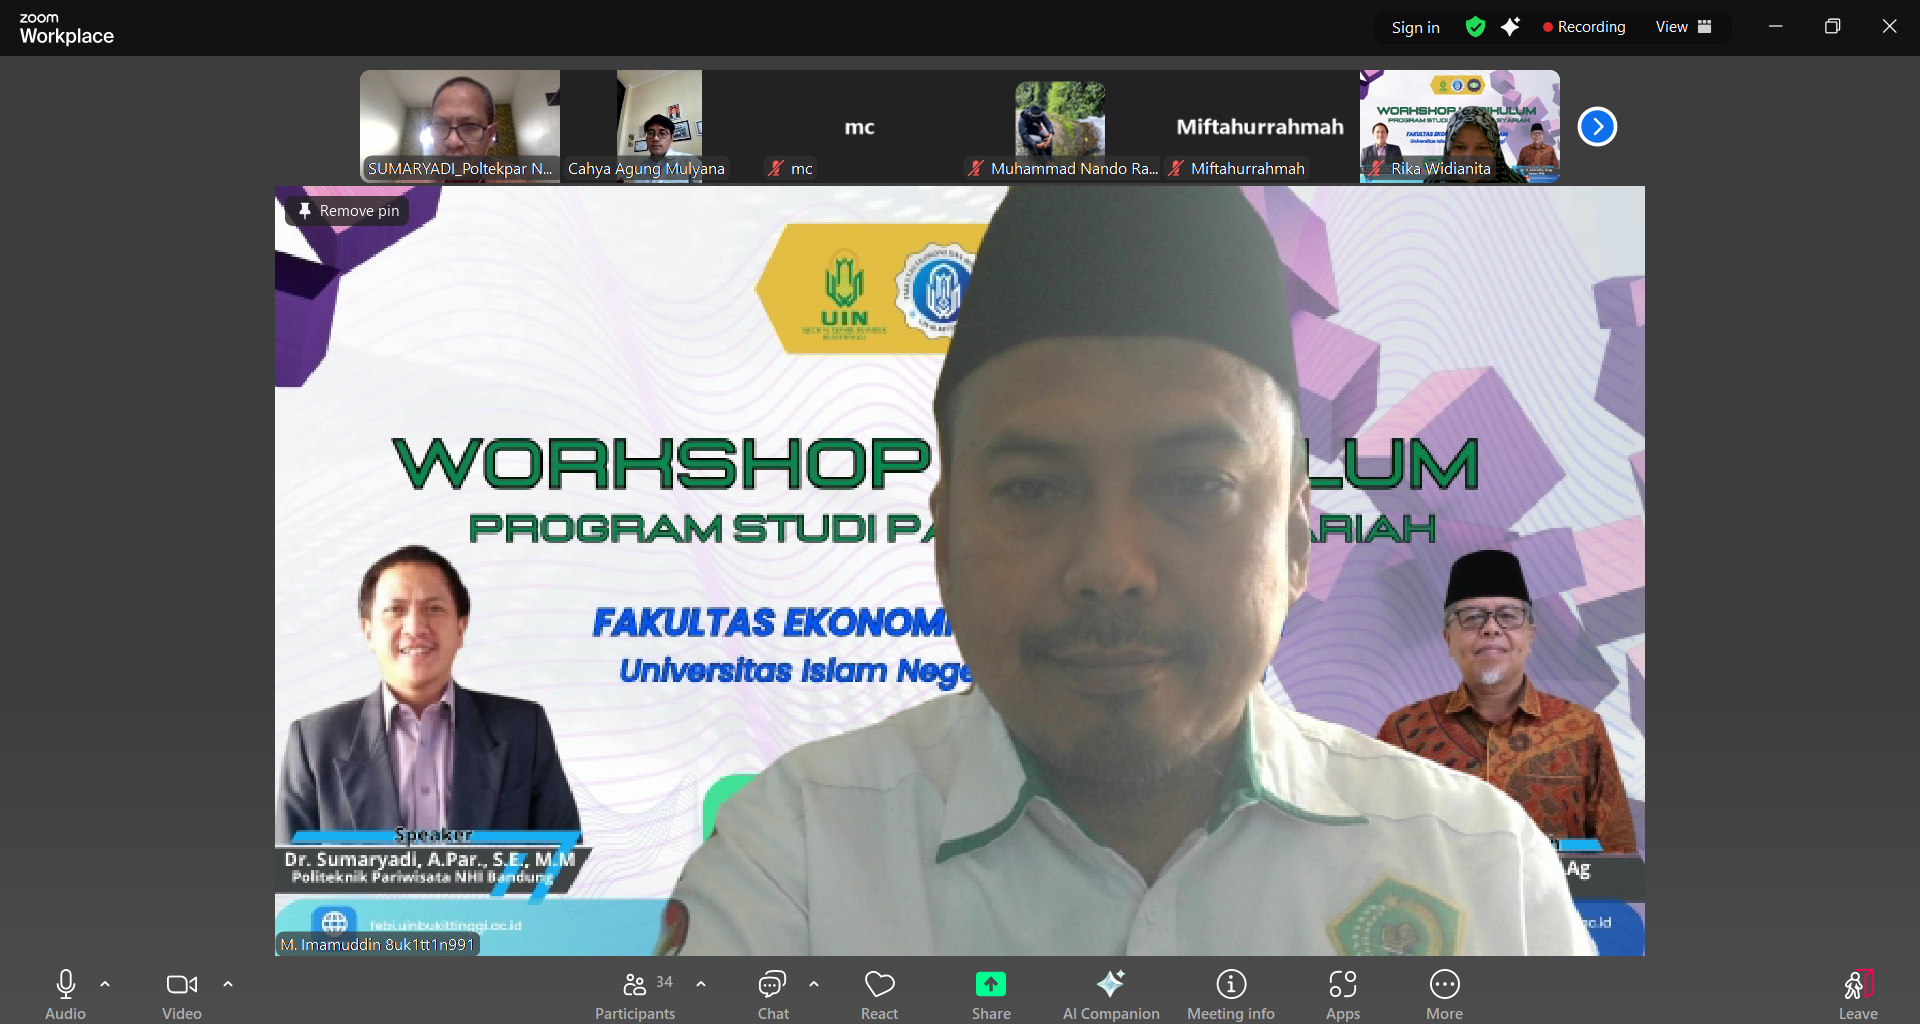Open the View layout menu
The image size is (1920, 1024).
pos(1683,27)
